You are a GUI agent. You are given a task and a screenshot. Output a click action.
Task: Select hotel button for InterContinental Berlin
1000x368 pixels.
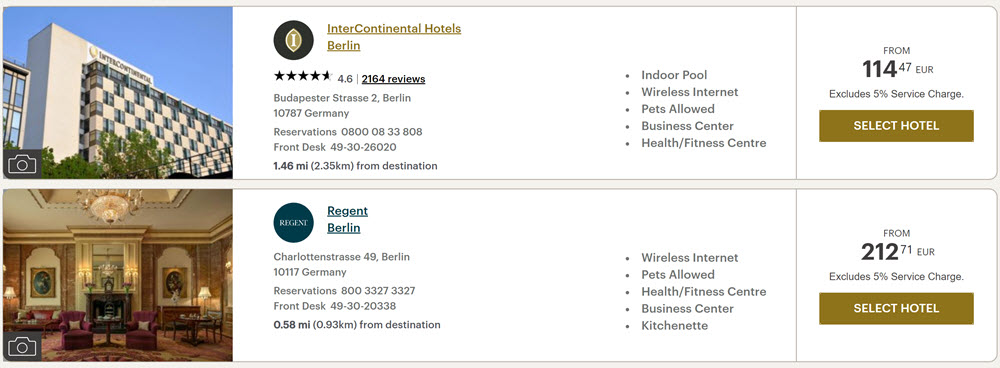point(896,126)
